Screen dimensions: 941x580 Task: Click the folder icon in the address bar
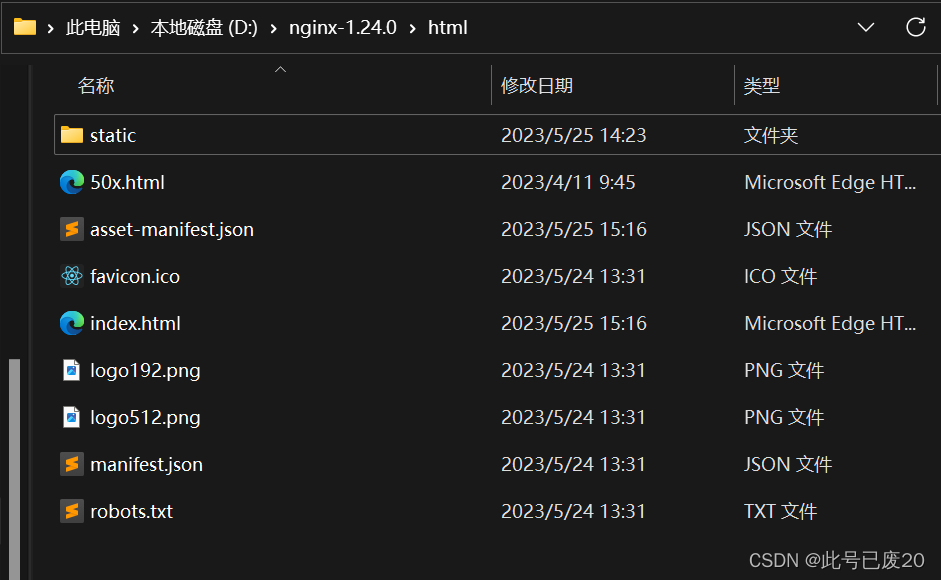(24, 27)
